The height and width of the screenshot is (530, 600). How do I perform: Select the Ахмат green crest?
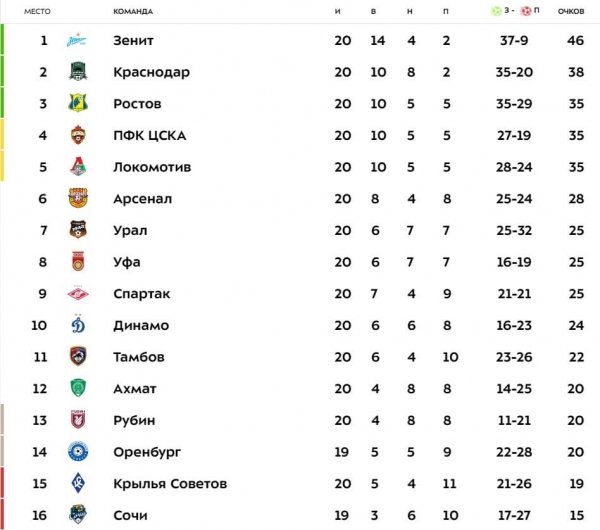78,388
